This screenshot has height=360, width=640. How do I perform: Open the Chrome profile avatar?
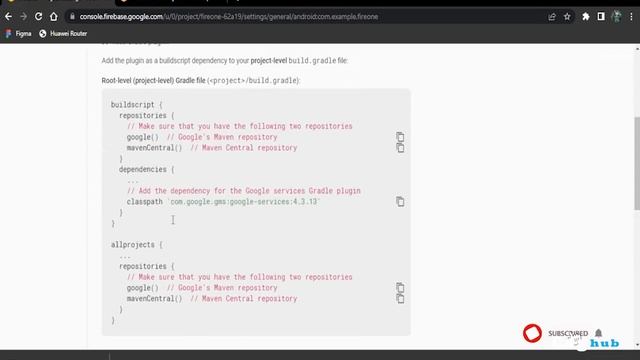(616, 17)
